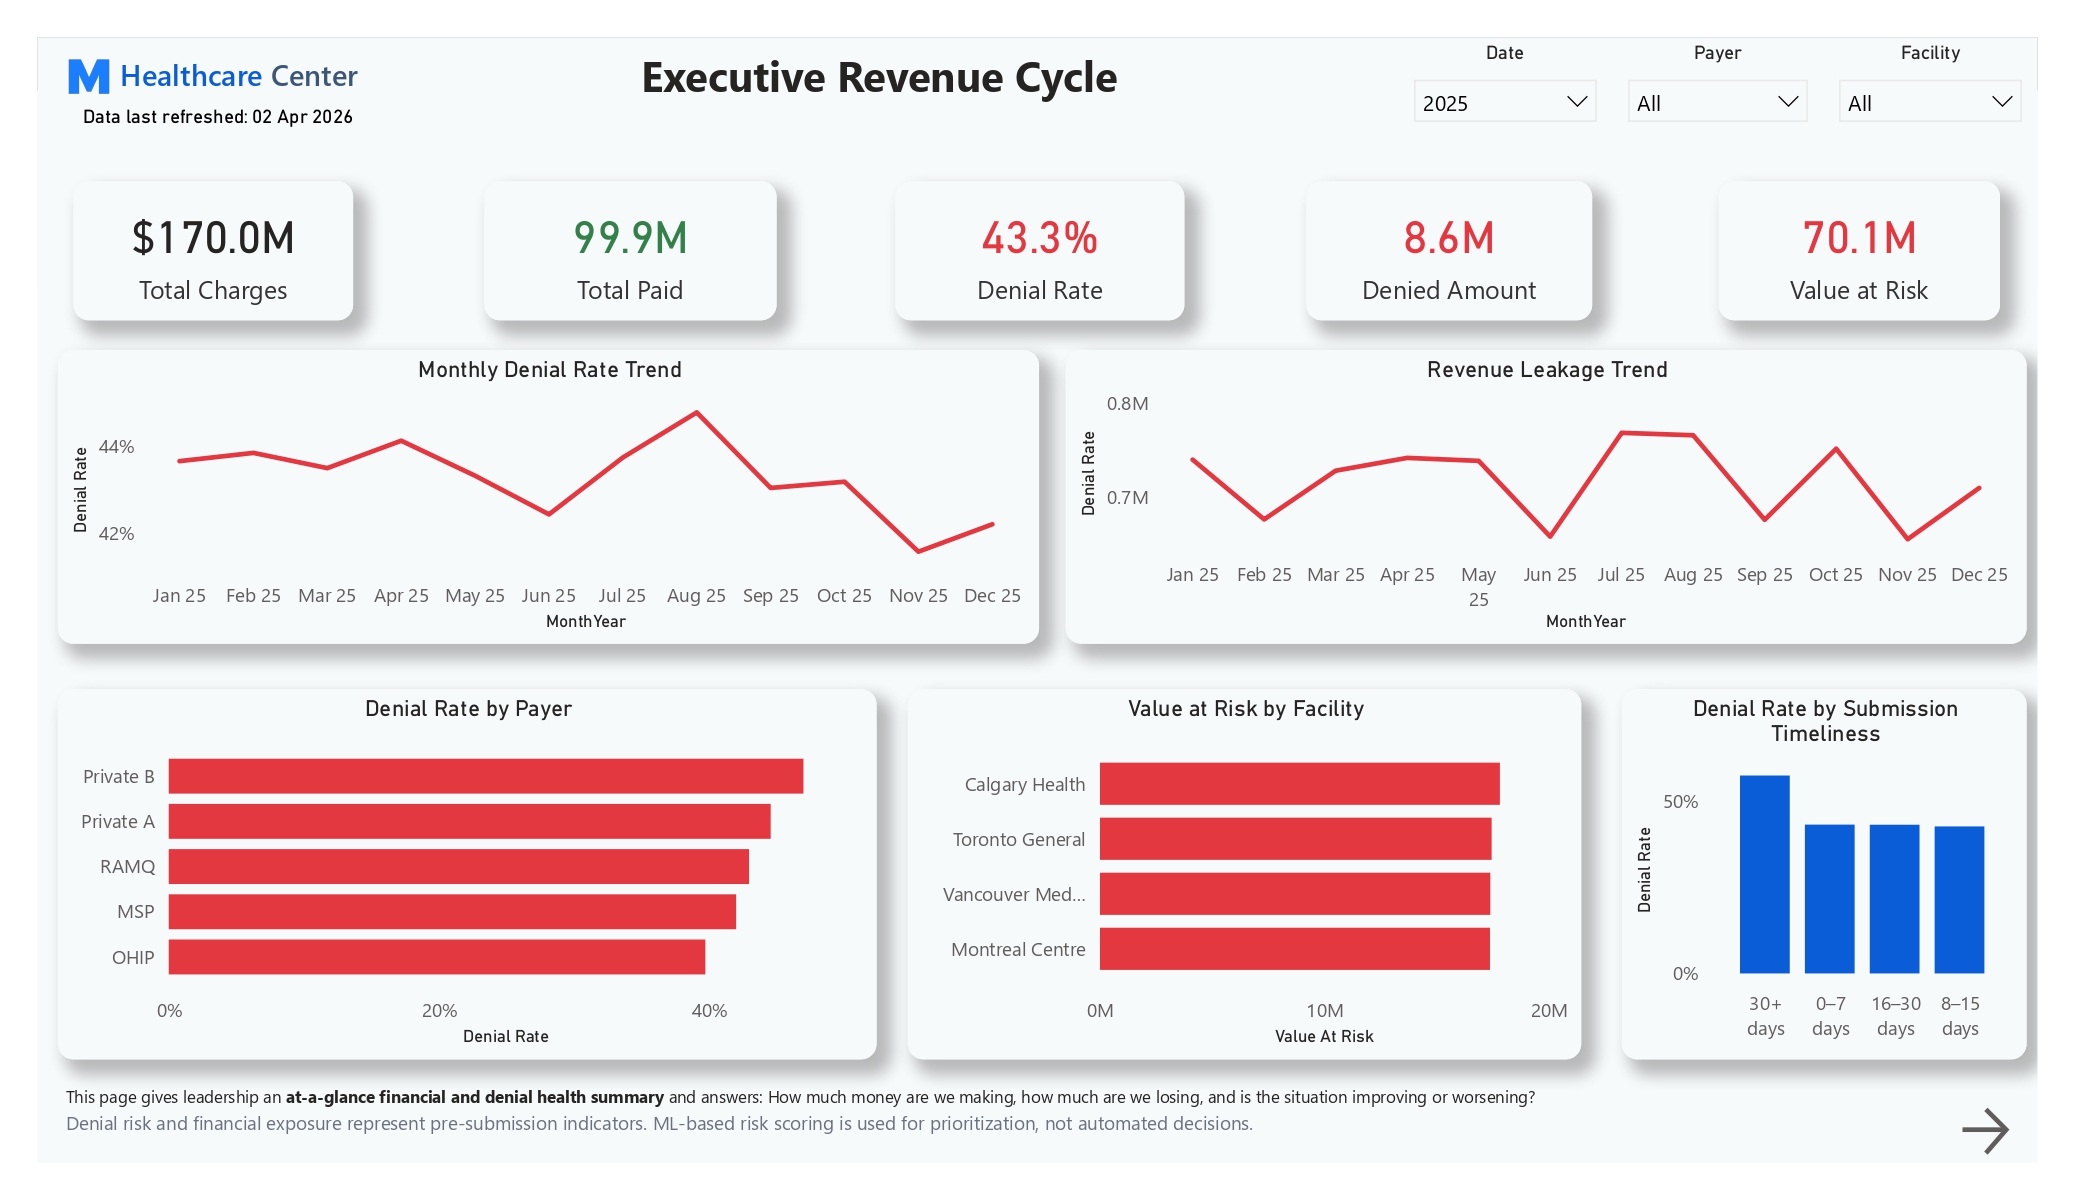Click Jun 25 dip on leakage trend
The image size is (2075, 1200).
(x=1550, y=537)
